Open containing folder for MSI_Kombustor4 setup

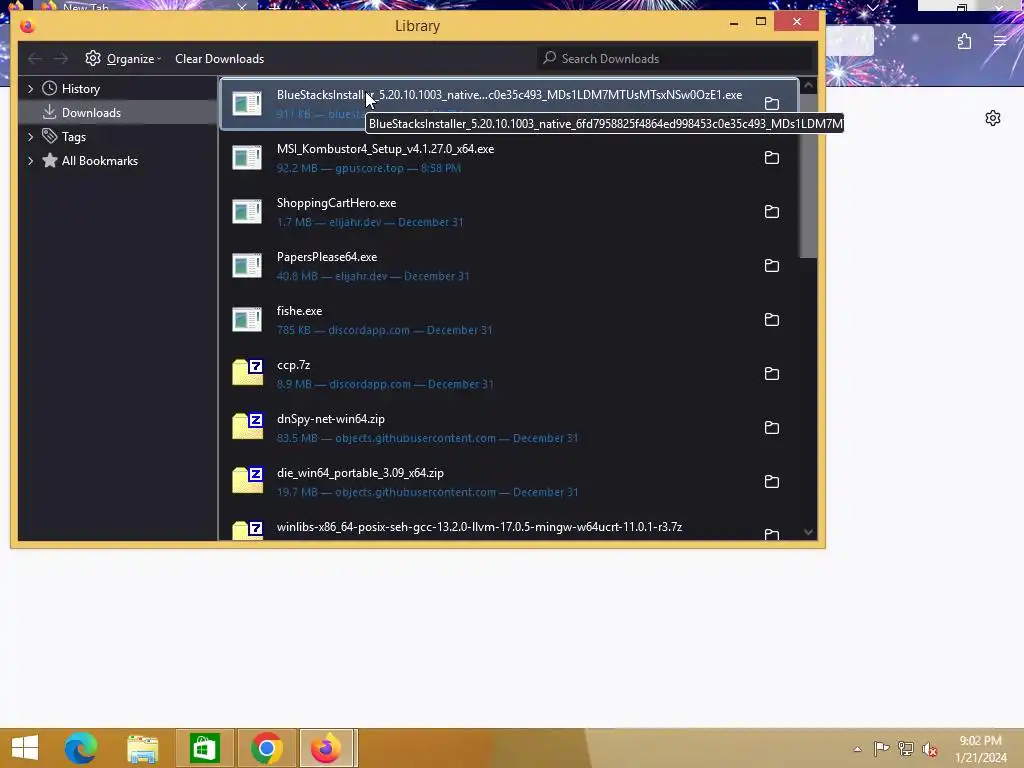[x=771, y=157]
